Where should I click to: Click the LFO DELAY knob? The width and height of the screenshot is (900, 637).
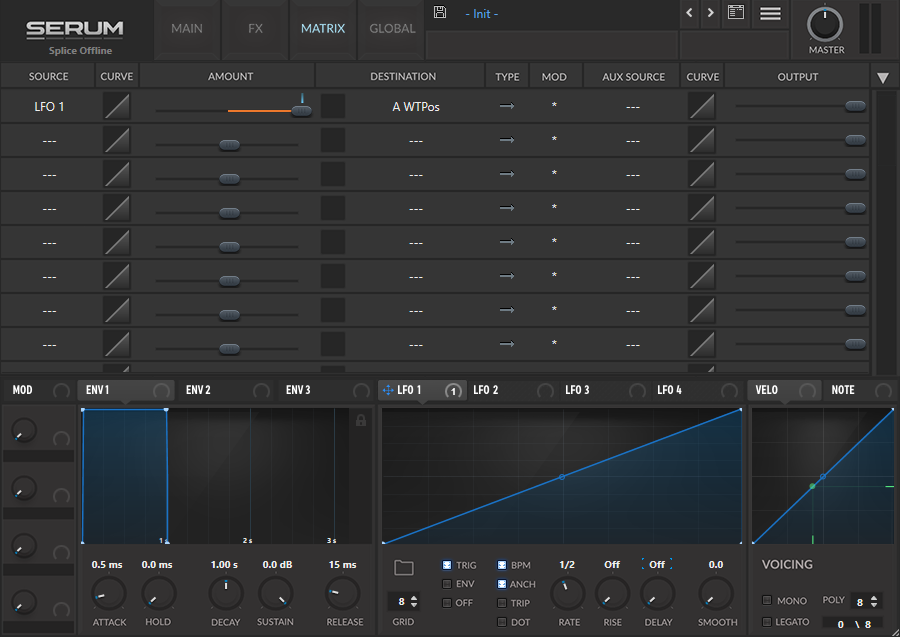pyautogui.click(x=658, y=593)
